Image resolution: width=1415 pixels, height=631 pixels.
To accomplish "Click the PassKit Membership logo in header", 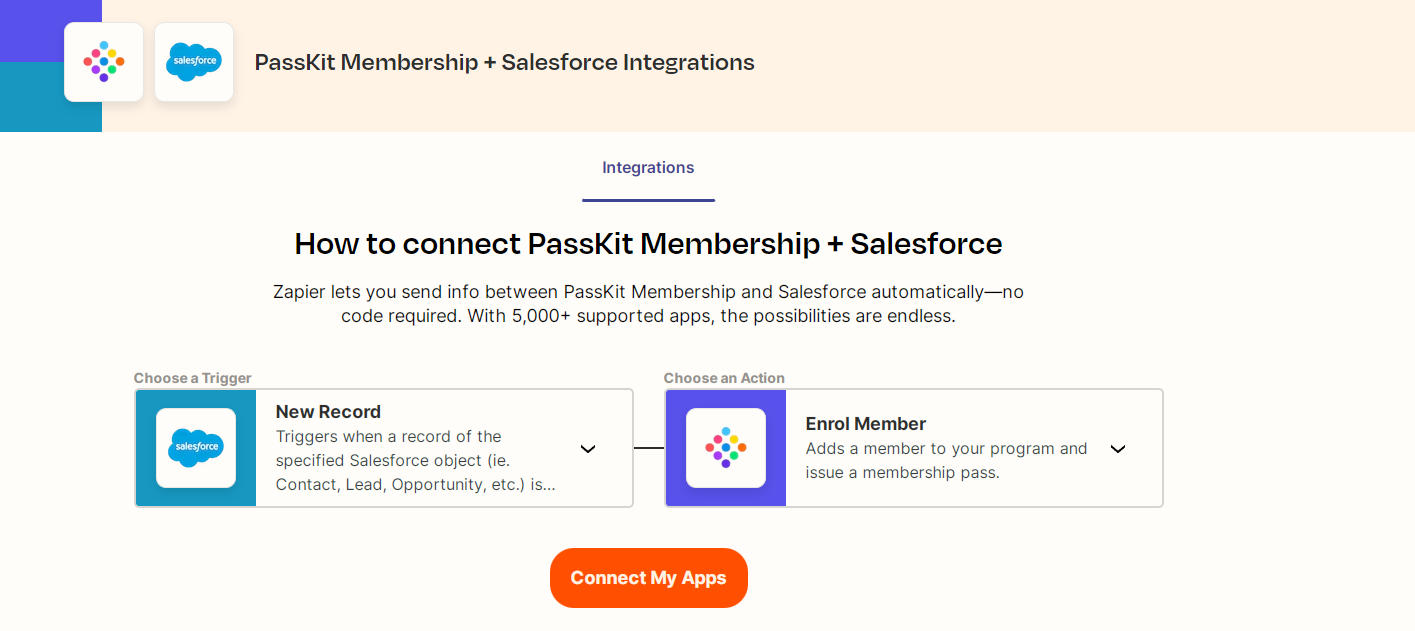I will [x=104, y=62].
